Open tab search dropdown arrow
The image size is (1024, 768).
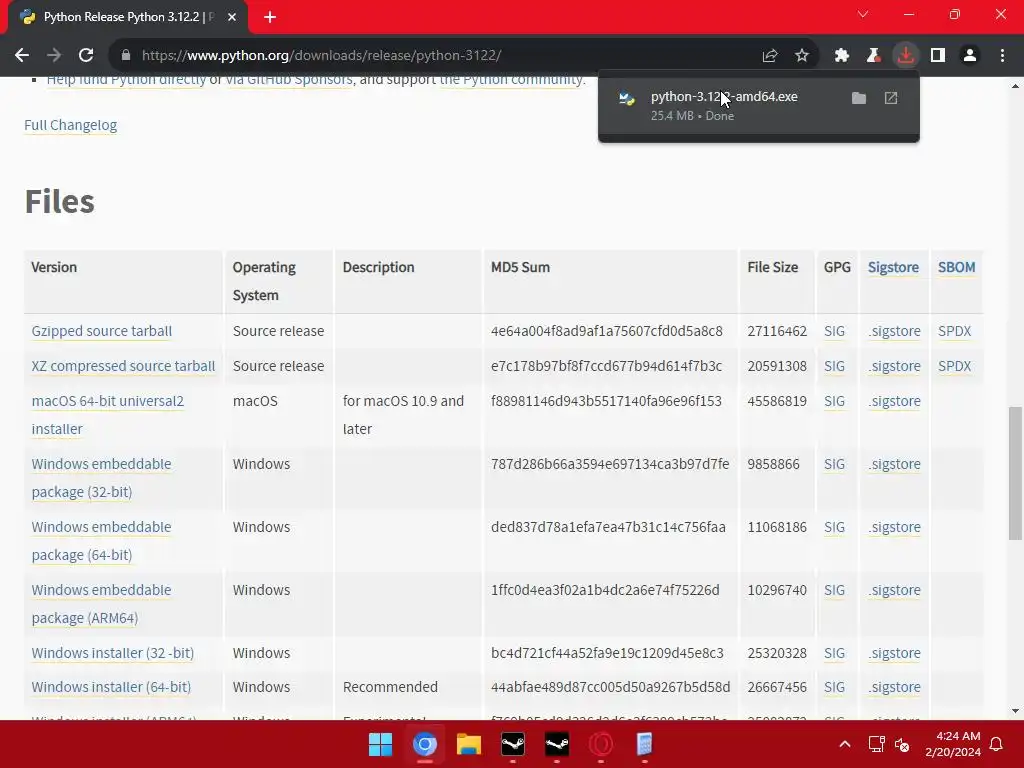pos(863,14)
